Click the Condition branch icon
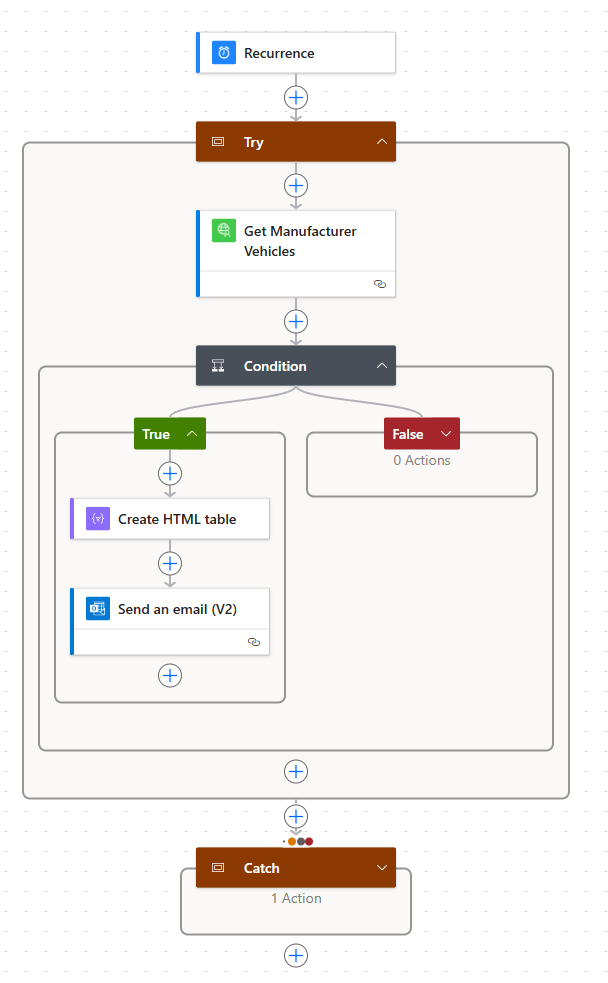 (218, 366)
